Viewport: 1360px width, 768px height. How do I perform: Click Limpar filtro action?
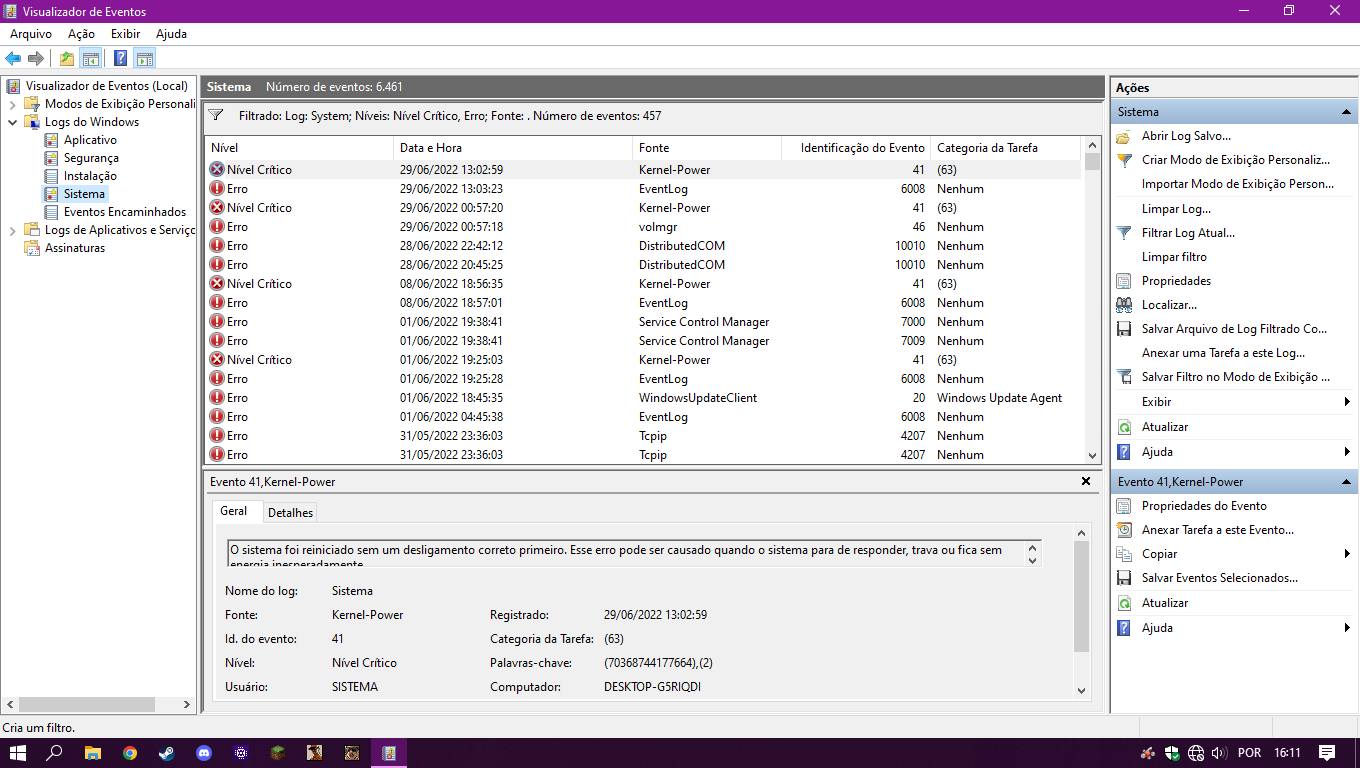tap(1174, 257)
